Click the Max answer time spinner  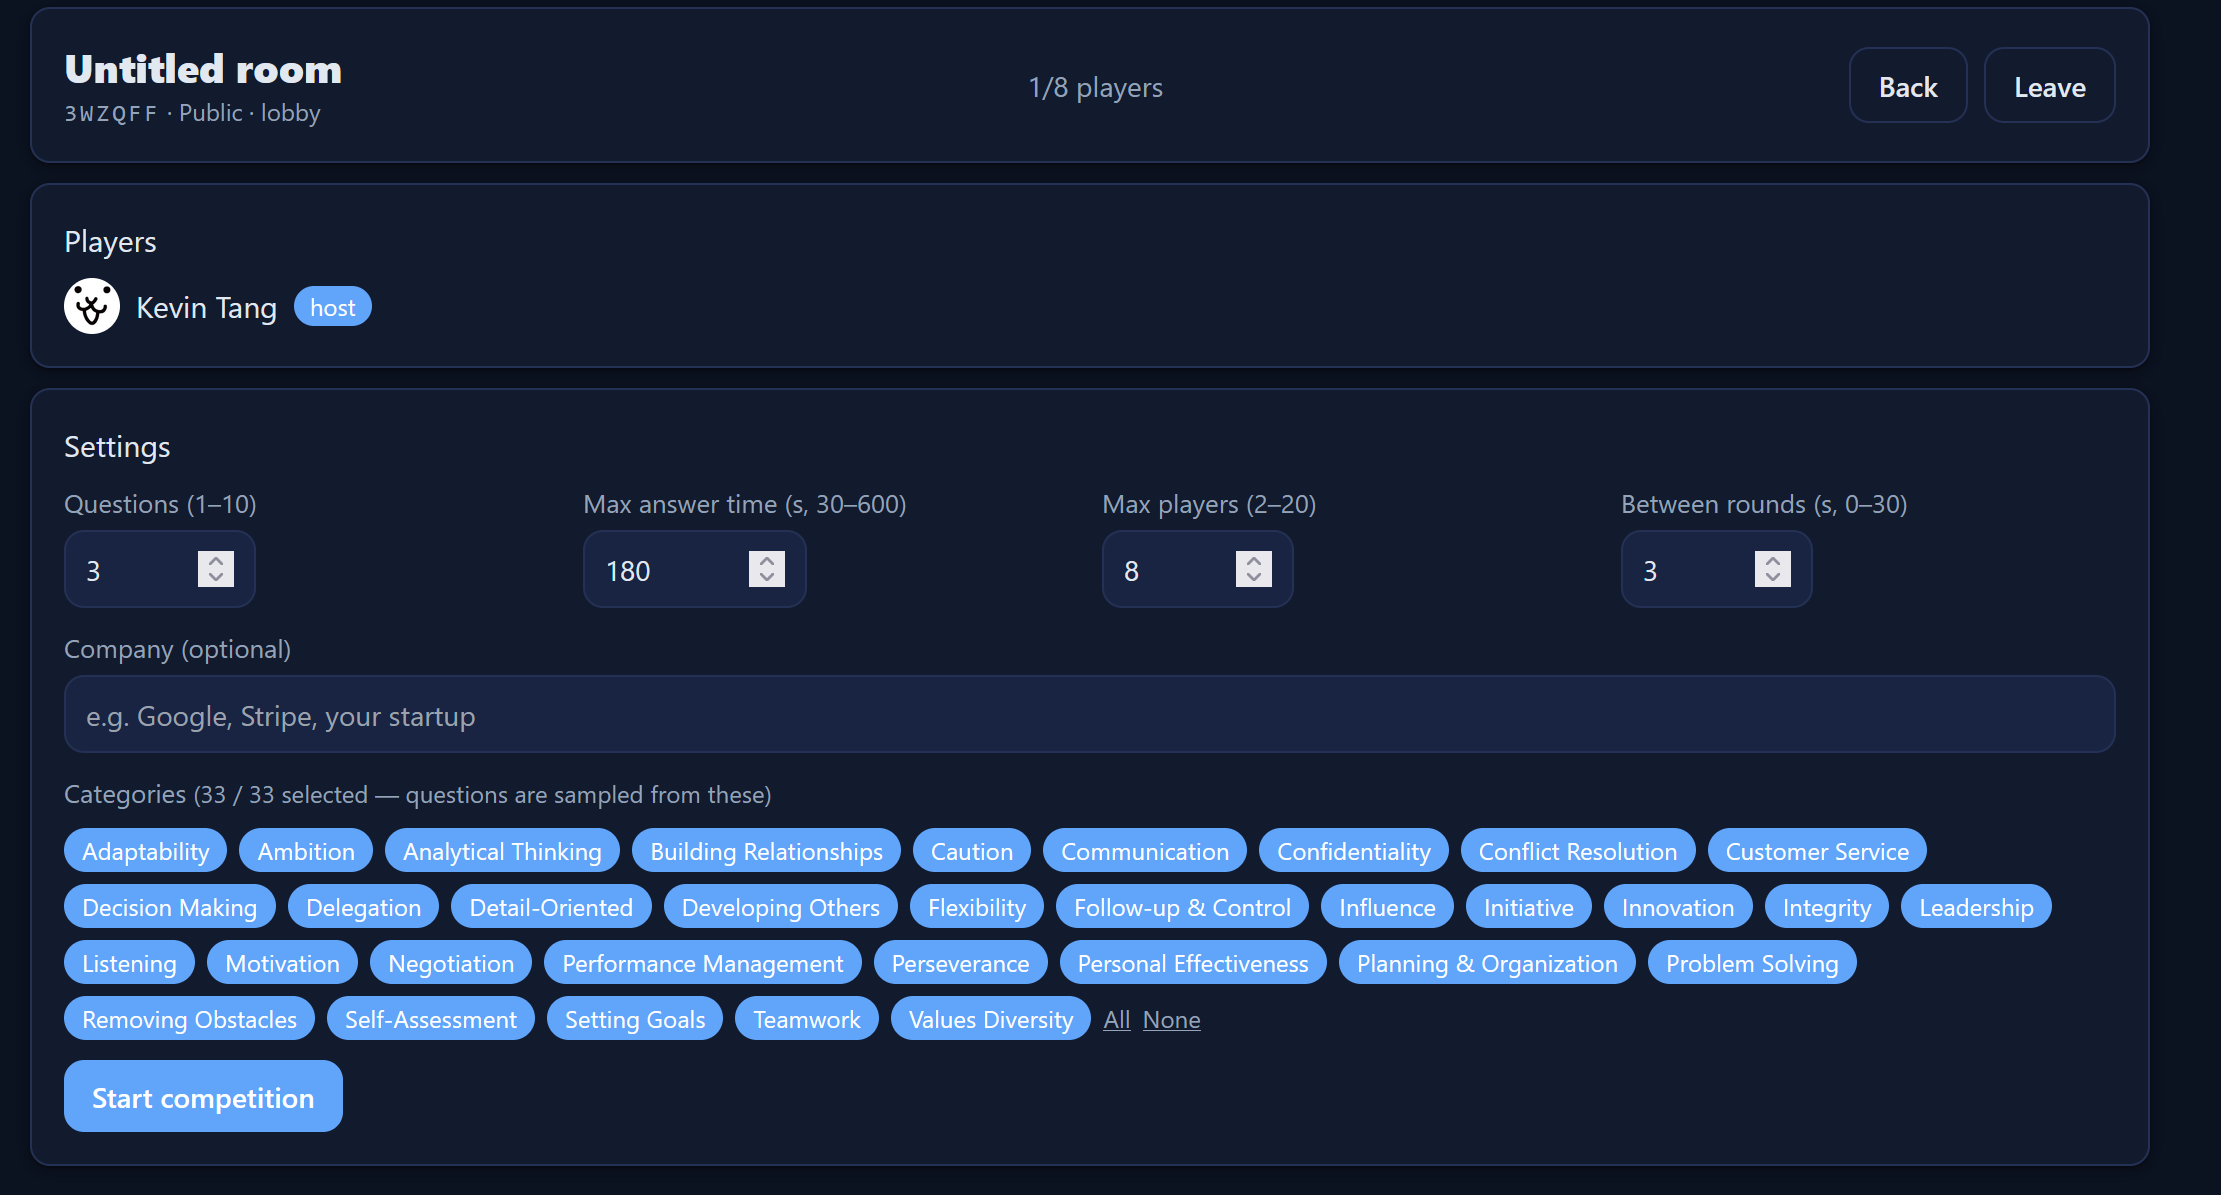click(767, 569)
